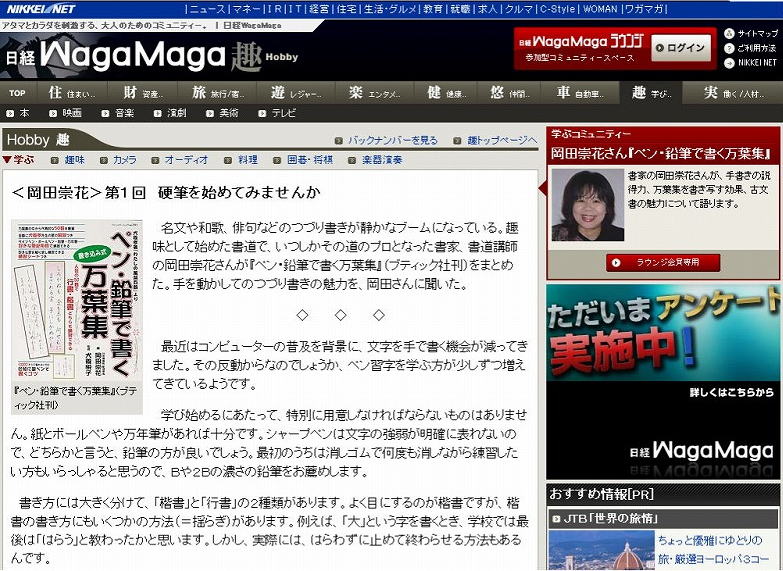Select the 料理 category link
Screen dimensions: 783x571
click(248, 160)
